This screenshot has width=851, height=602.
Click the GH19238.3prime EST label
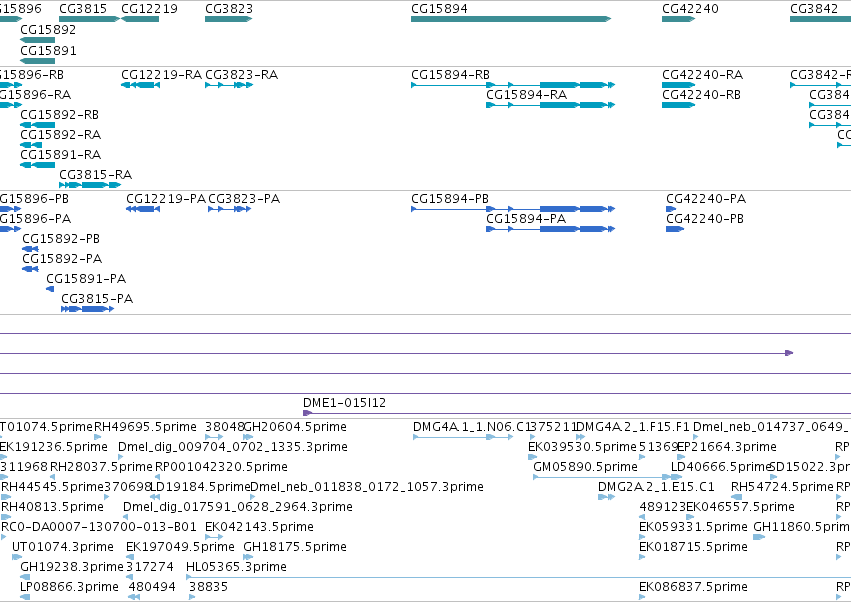click(x=72, y=567)
